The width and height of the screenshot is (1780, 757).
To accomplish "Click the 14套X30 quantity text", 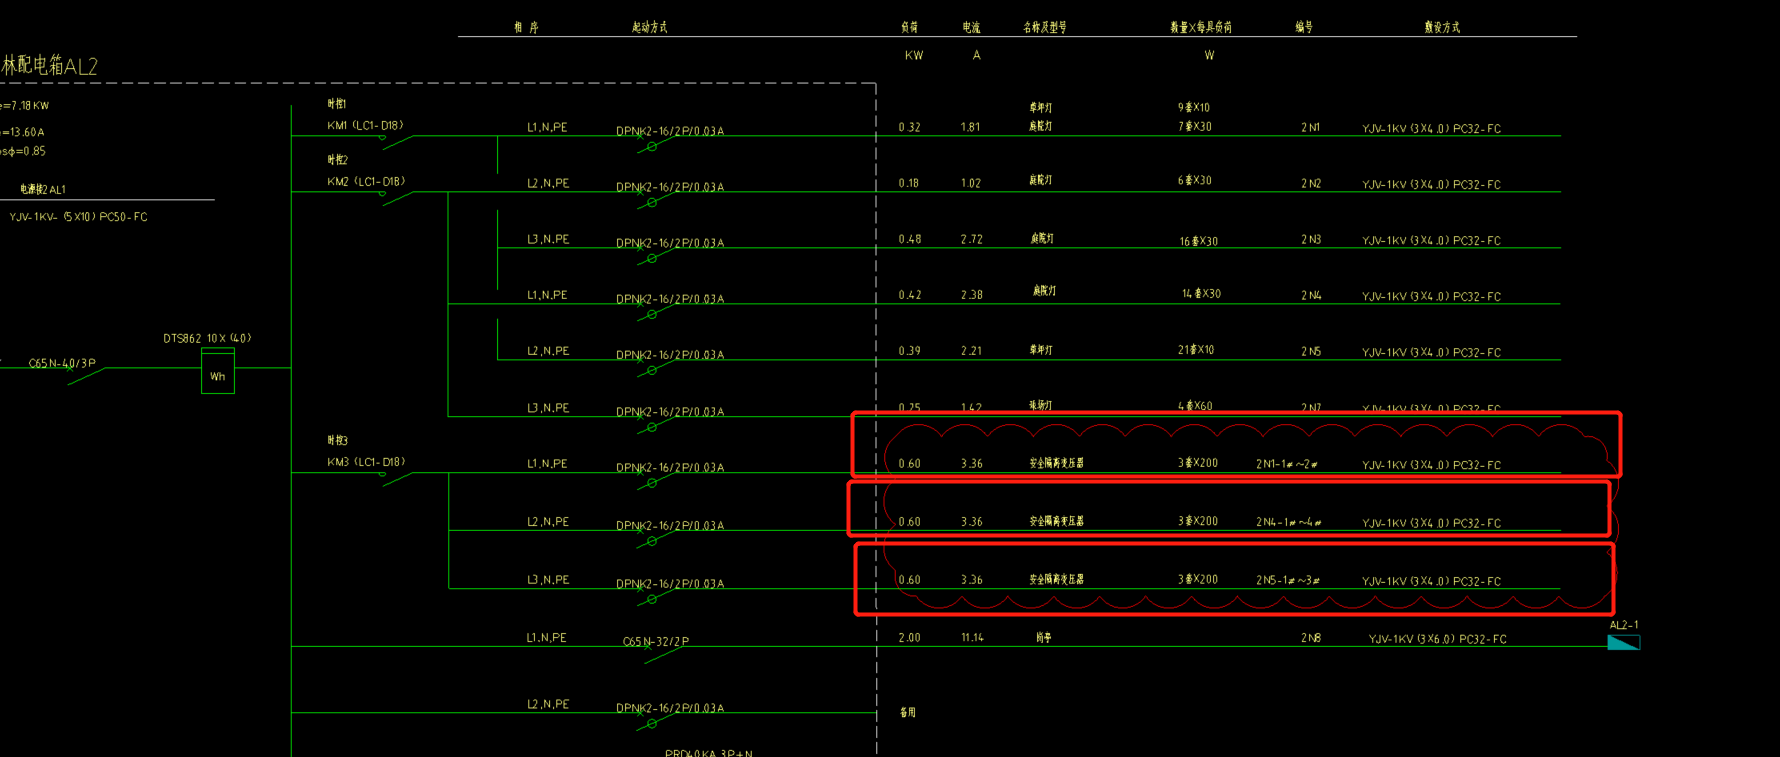I will click(x=1202, y=294).
